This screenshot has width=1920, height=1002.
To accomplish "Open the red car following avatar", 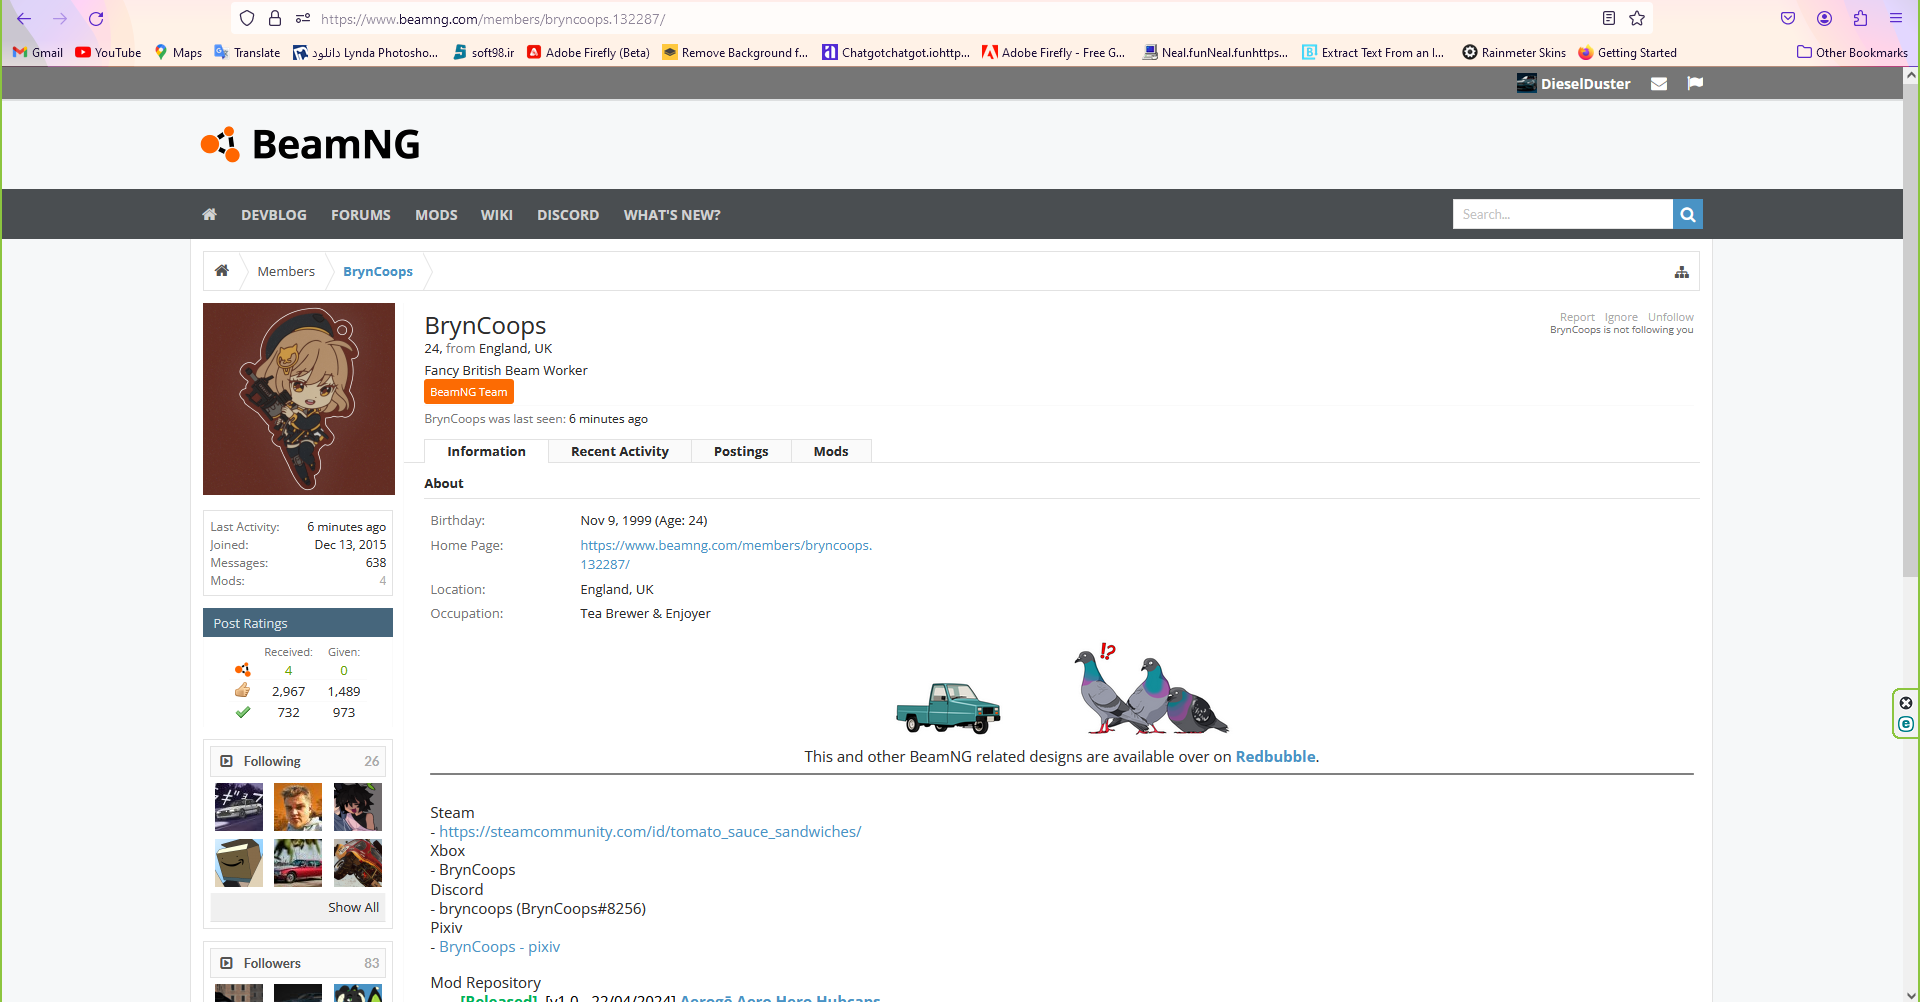I will [x=298, y=863].
